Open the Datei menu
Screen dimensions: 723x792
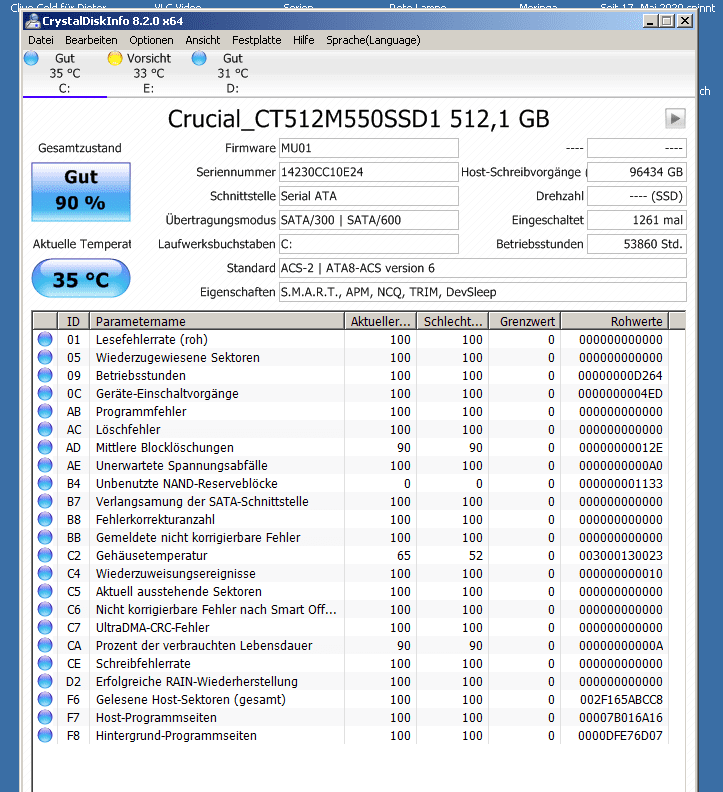(41, 40)
